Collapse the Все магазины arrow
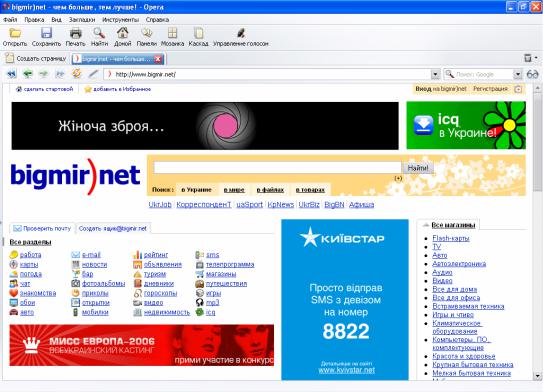The image size is (543, 392). point(426,225)
